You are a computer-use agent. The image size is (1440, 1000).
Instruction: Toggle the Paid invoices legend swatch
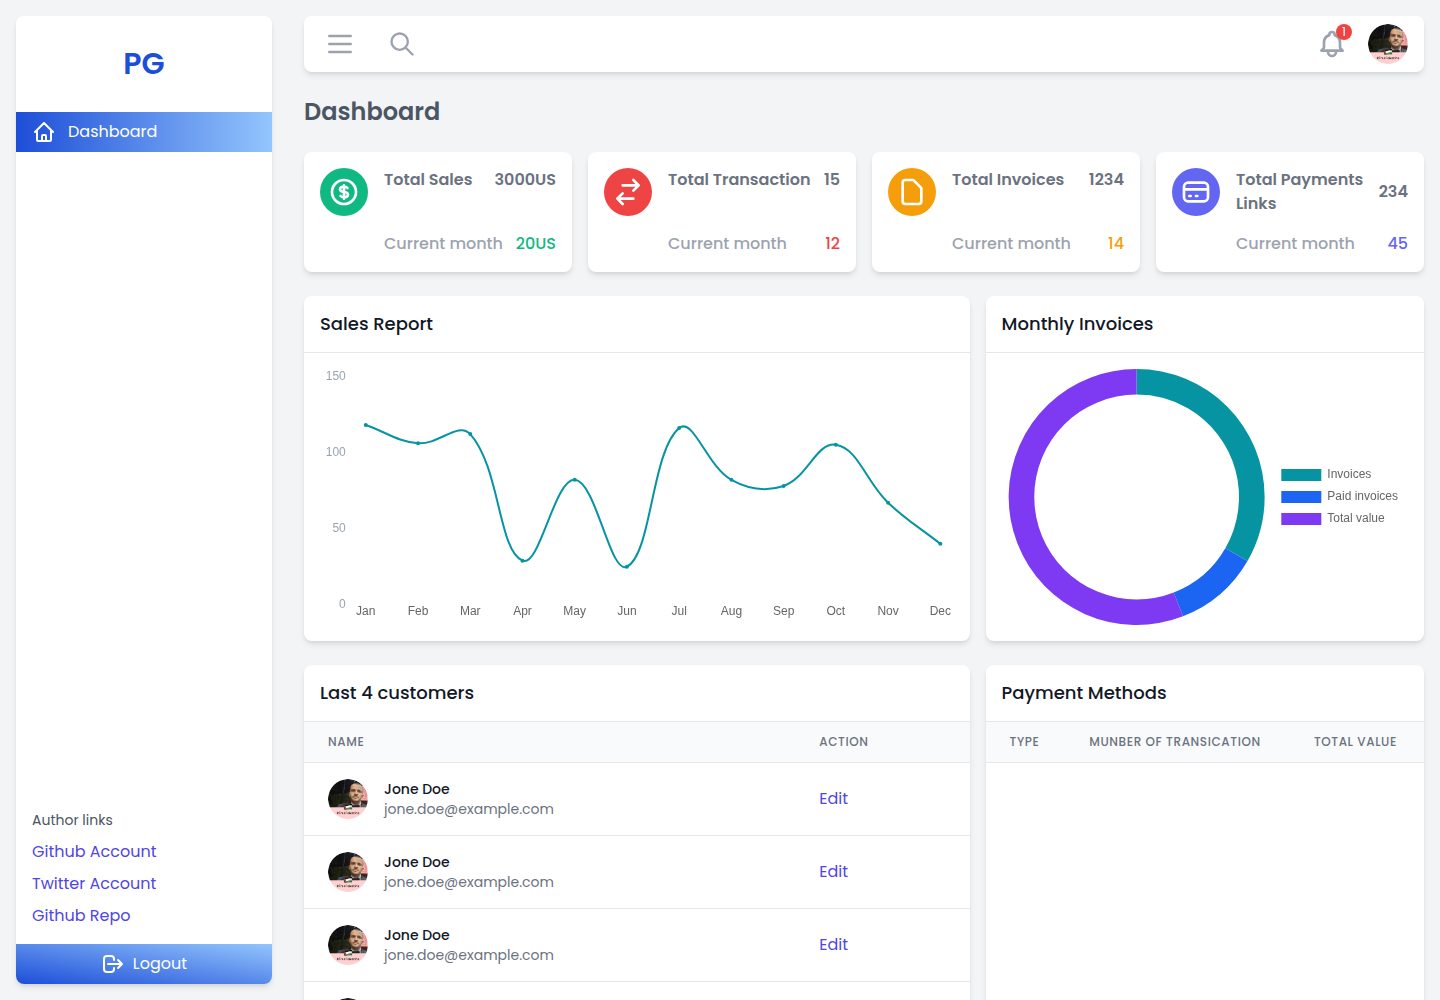point(1301,496)
